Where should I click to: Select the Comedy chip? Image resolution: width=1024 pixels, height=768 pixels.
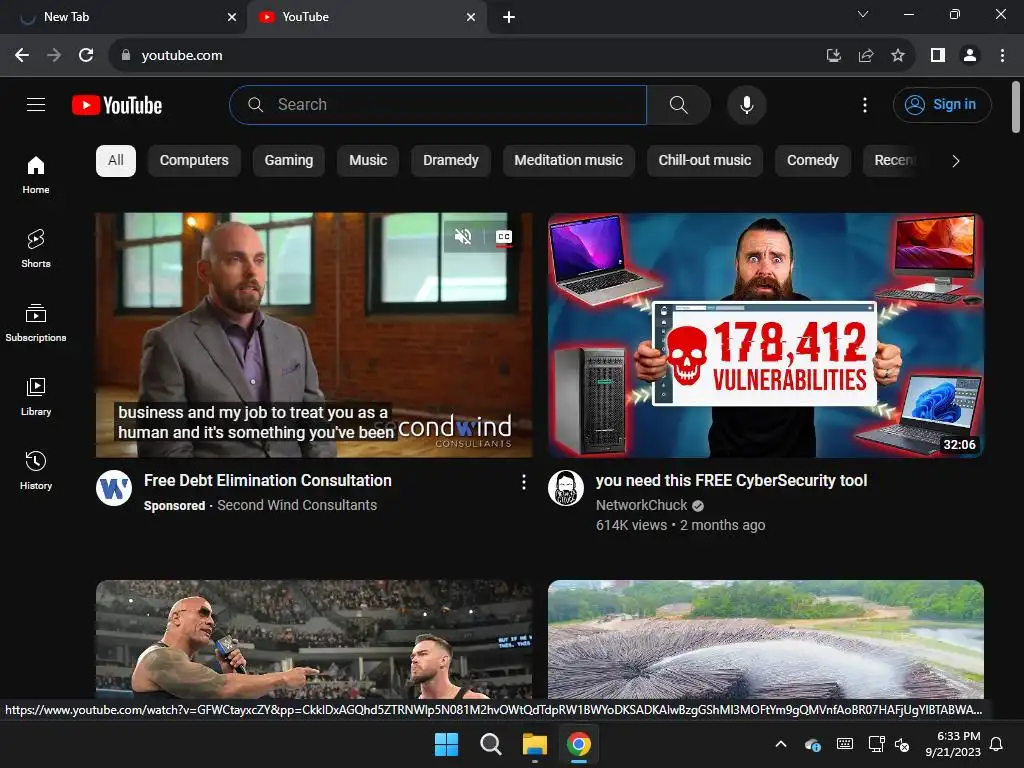pos(812,161)
